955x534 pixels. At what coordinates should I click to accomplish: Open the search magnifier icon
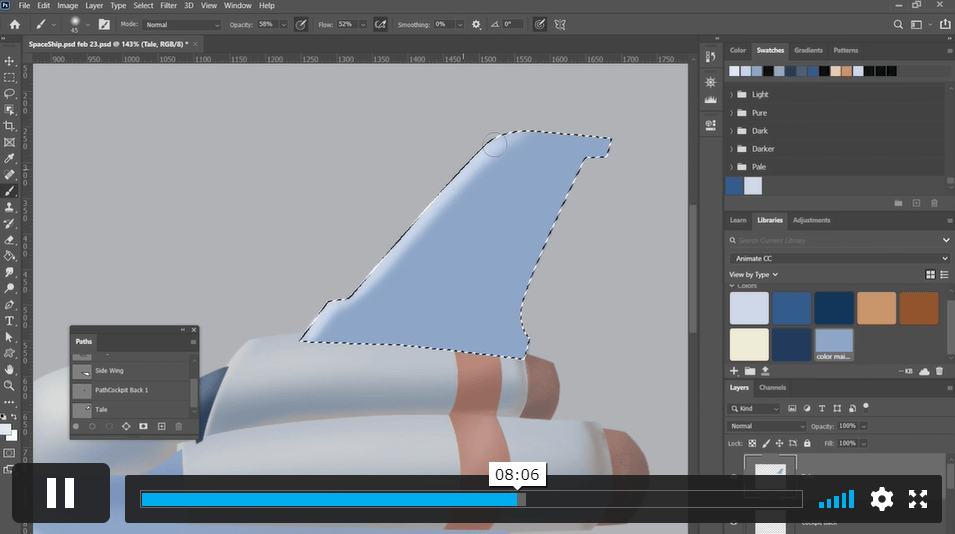click(898, 24)
